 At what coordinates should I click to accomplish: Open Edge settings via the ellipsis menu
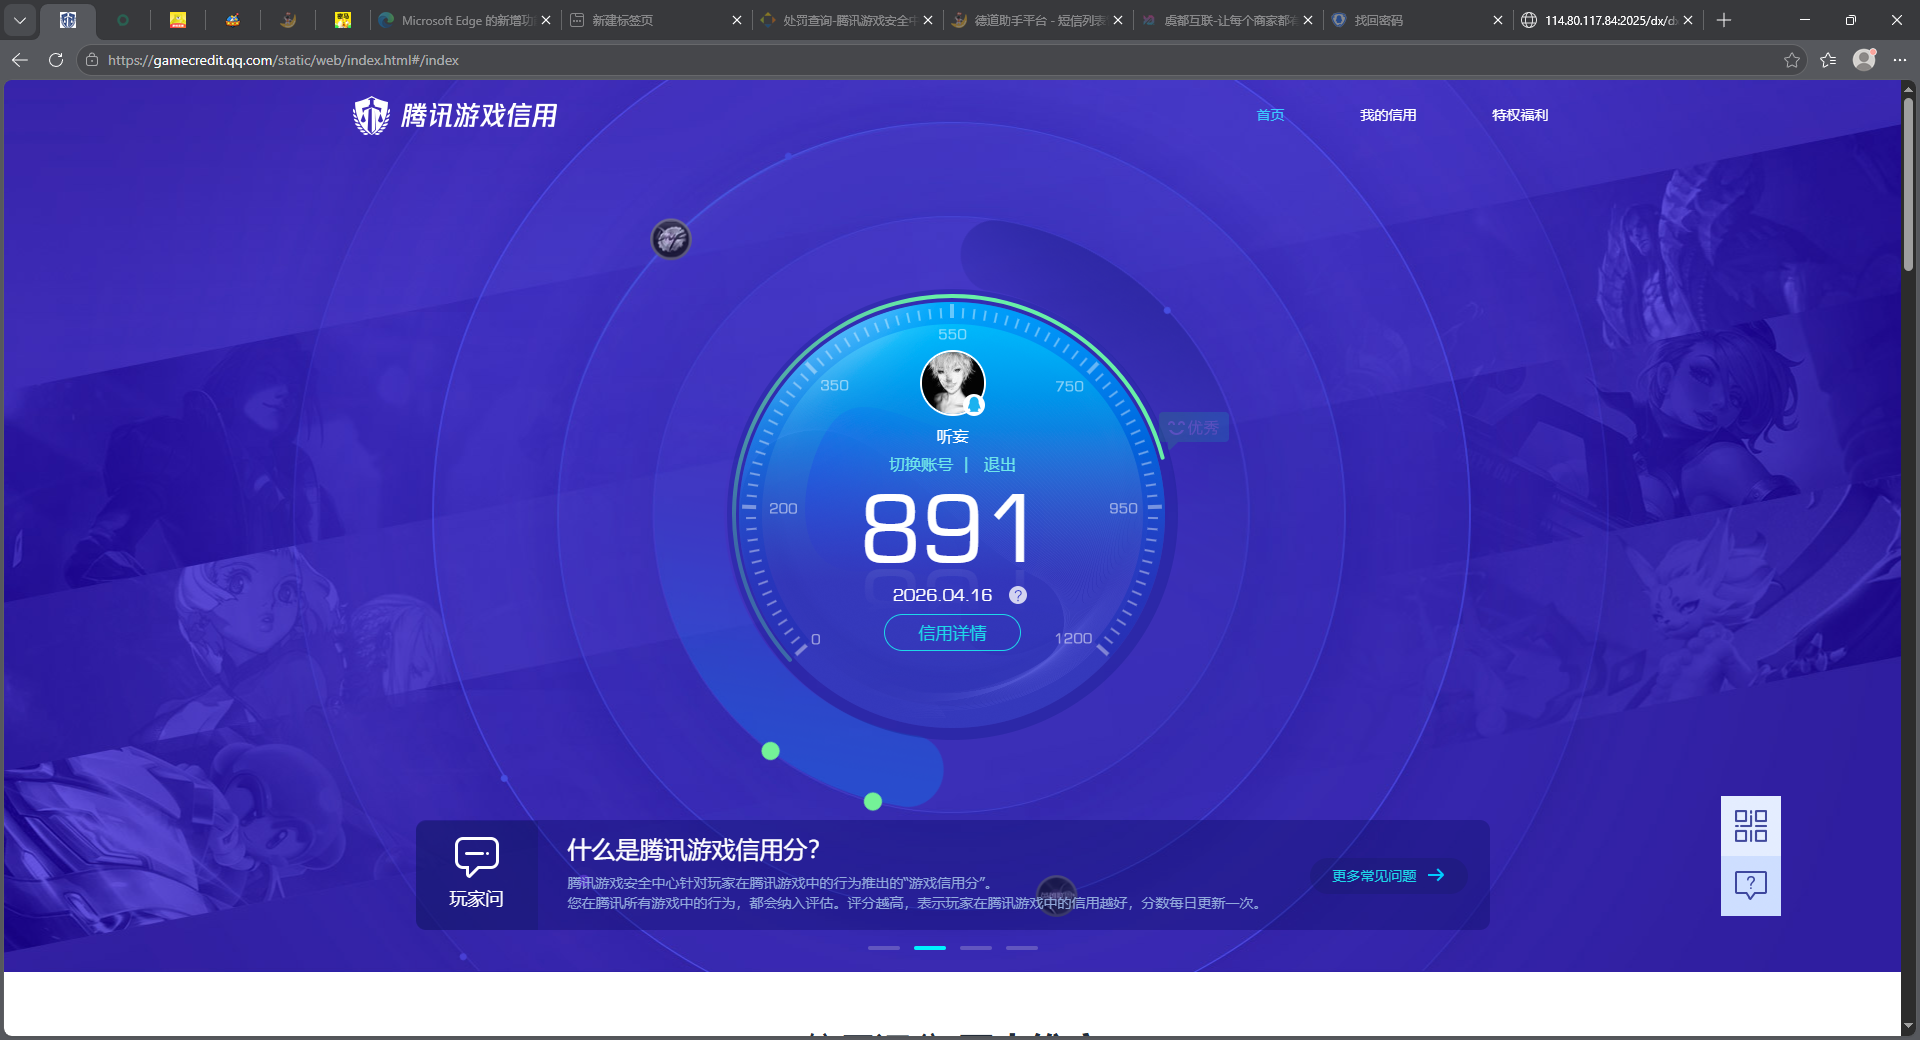[x=1901, y=60]
